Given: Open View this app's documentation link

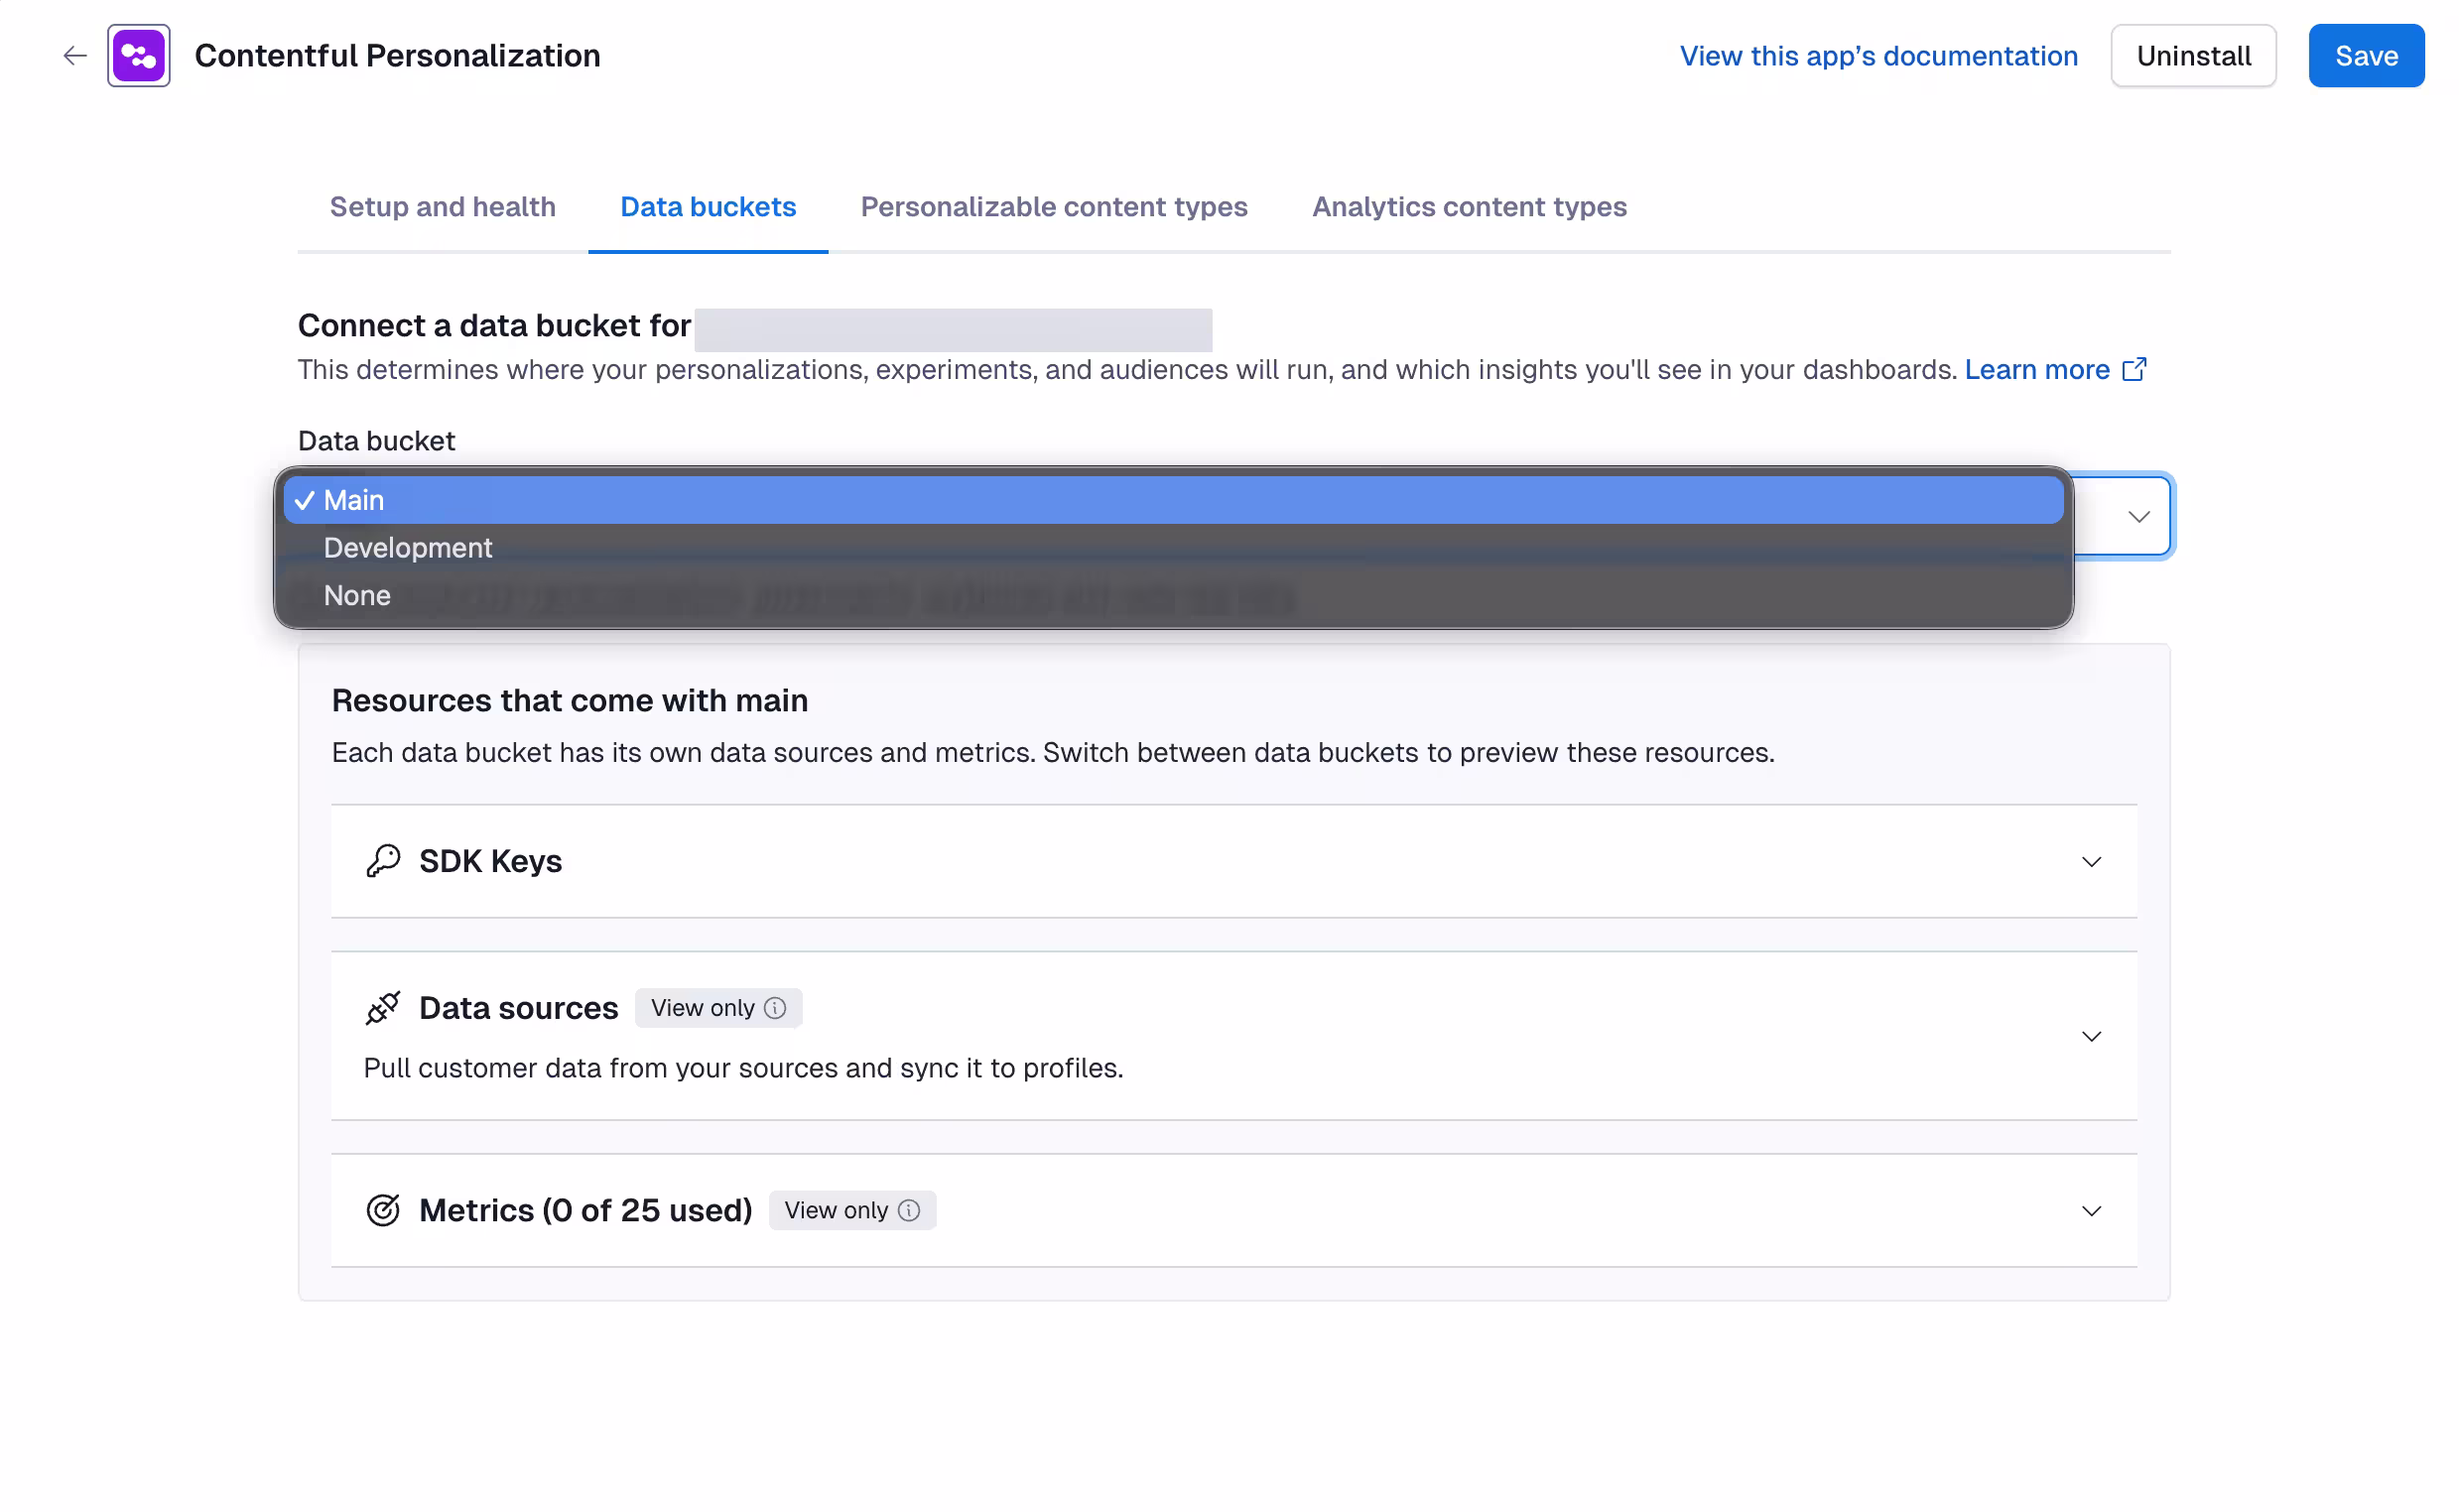Looking at the screenshot, I should pos(1878,56).
